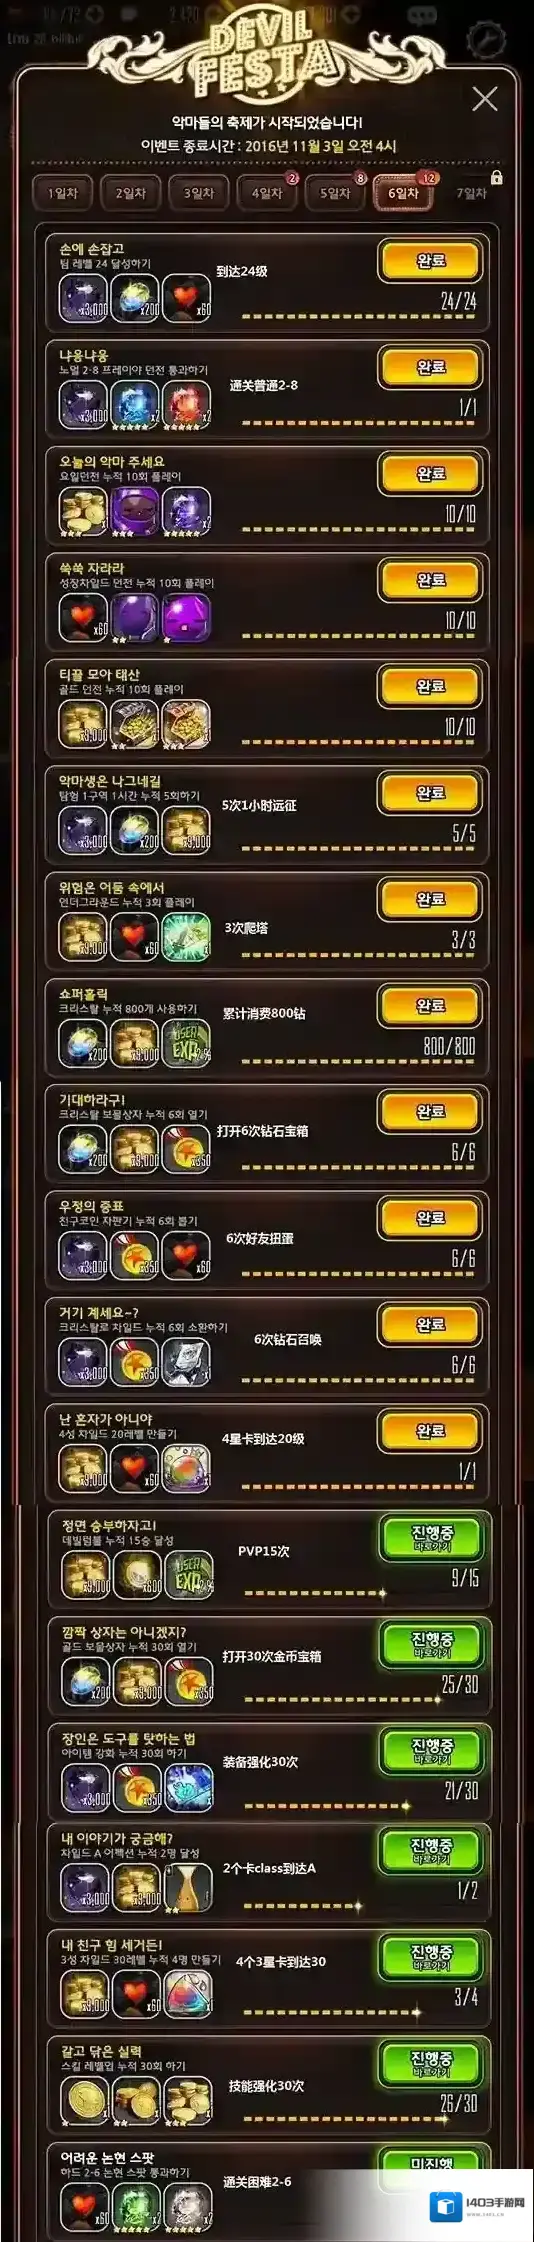Click the locked 7일차 tab padlock icon
This screenshot has height=2242, width=534.
[x=496, y=178]
